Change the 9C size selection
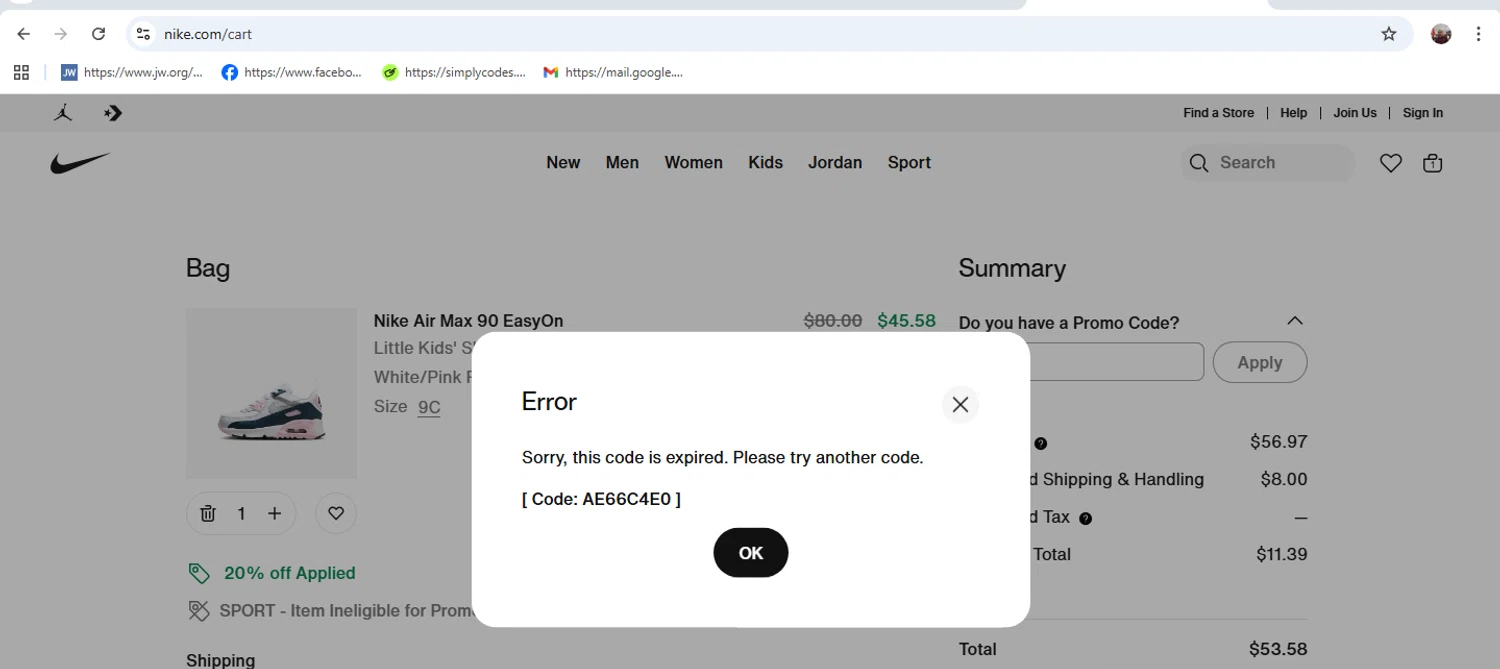The width and height of the screenshot is (1500, 669). 429,407
